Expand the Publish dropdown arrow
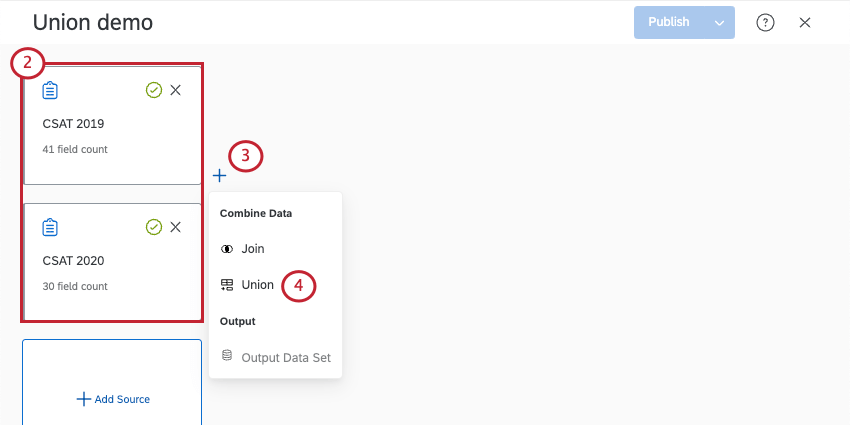 pos(719,22)
